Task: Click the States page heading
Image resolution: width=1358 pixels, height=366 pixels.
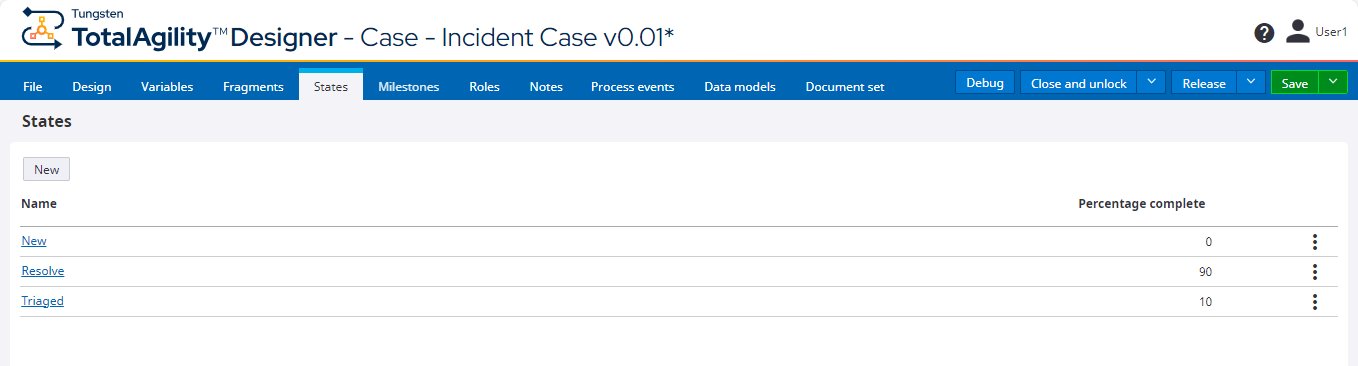Action: coord(47,122)
